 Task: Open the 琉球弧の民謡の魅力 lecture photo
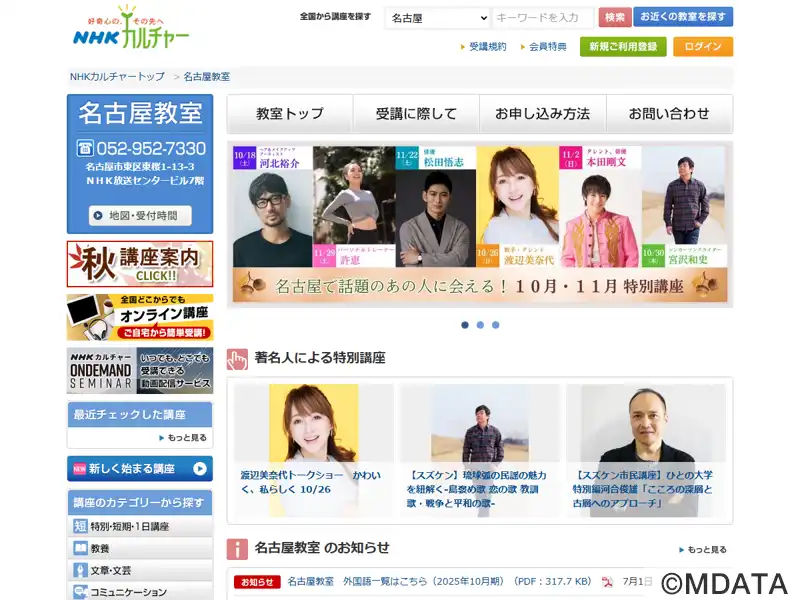(480, 423)
